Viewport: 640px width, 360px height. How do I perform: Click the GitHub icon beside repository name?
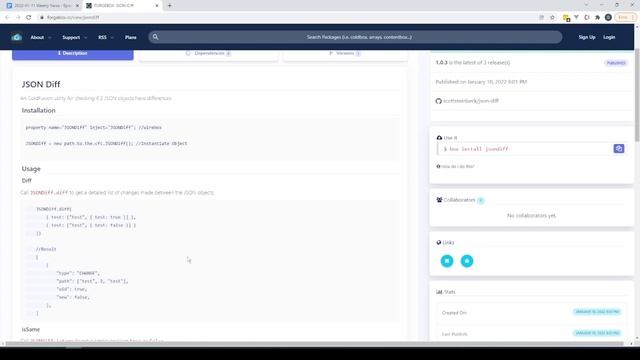pyautogui.click(x=438, y=101)
